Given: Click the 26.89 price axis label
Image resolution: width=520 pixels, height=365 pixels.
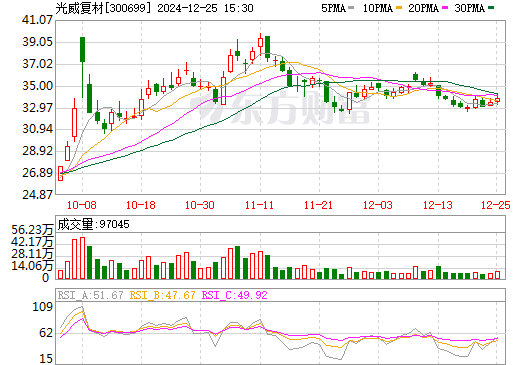Looking at the screenshot, I should [x=37, y=173].
